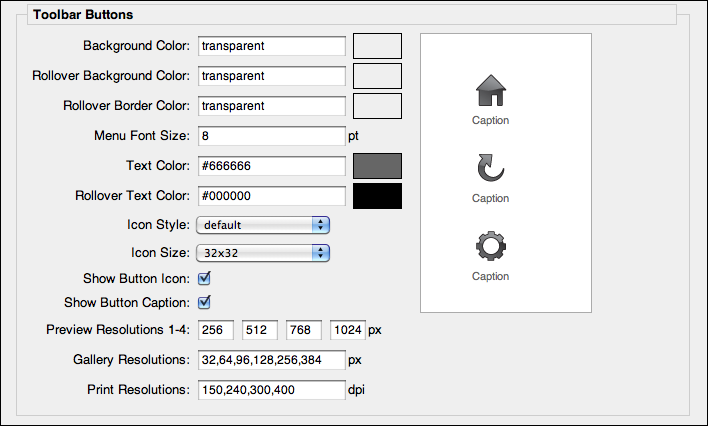The width and height of the screenshot is (708, 426).
Task: Click the Toolbar Buttons section heading
Action: (83, 14)
